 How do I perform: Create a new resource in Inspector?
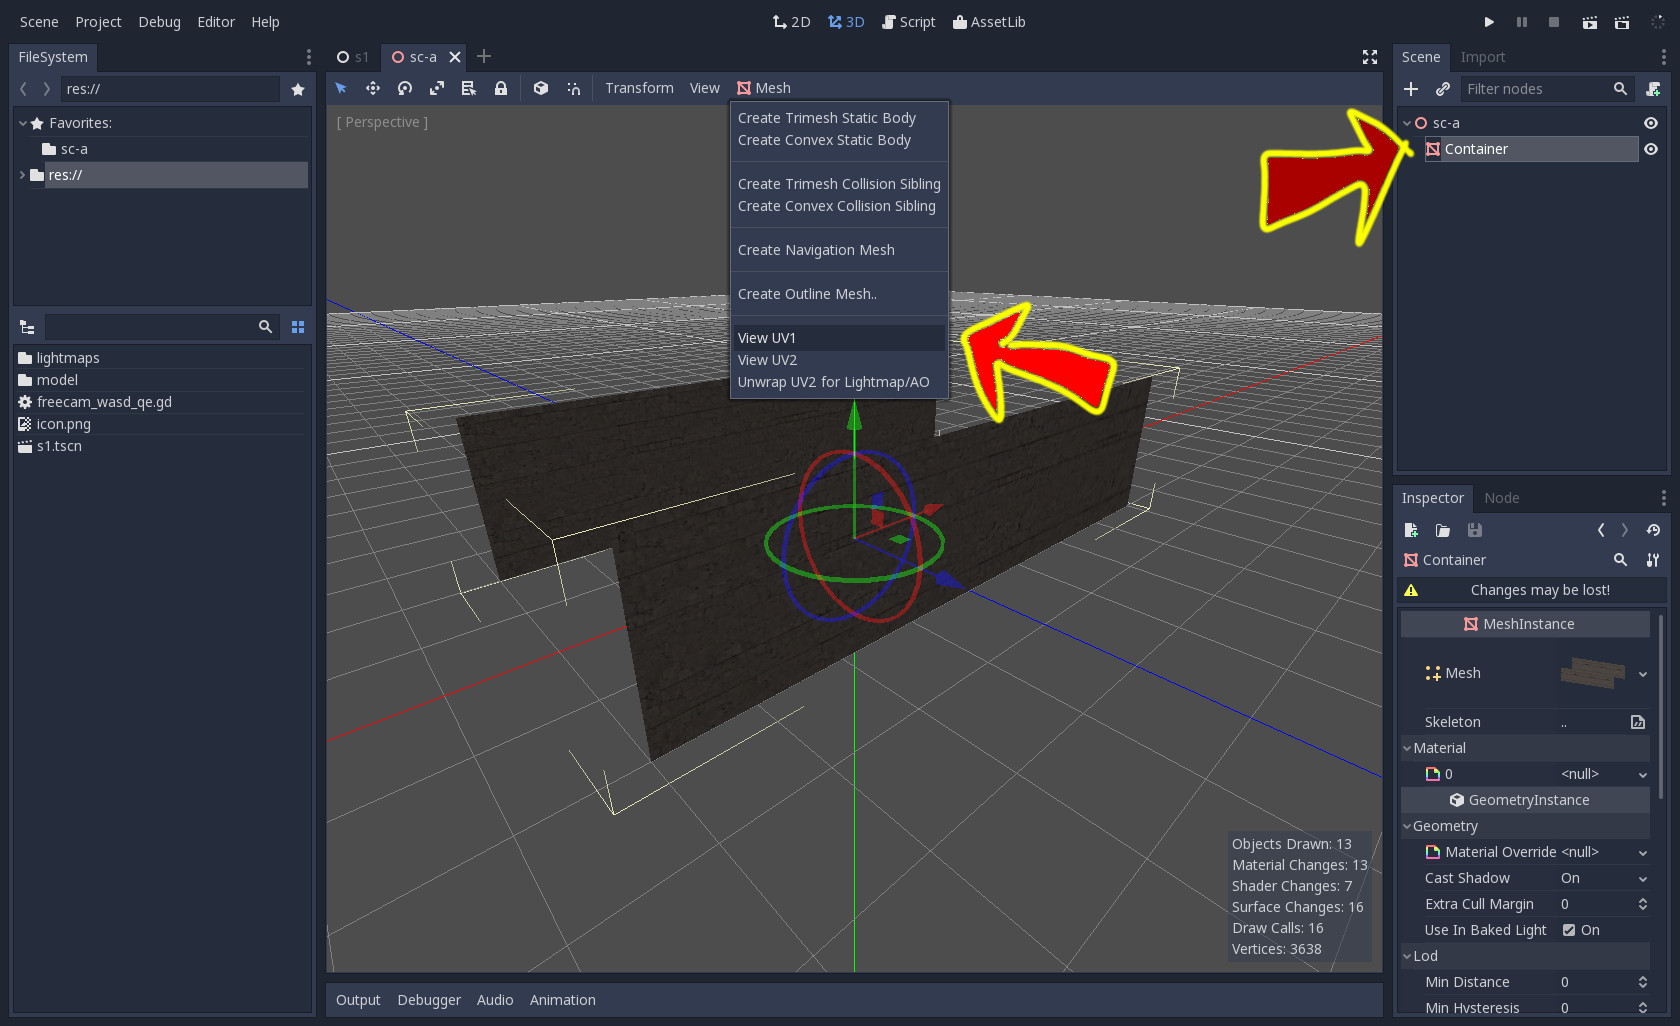(x=1411, y=530)
